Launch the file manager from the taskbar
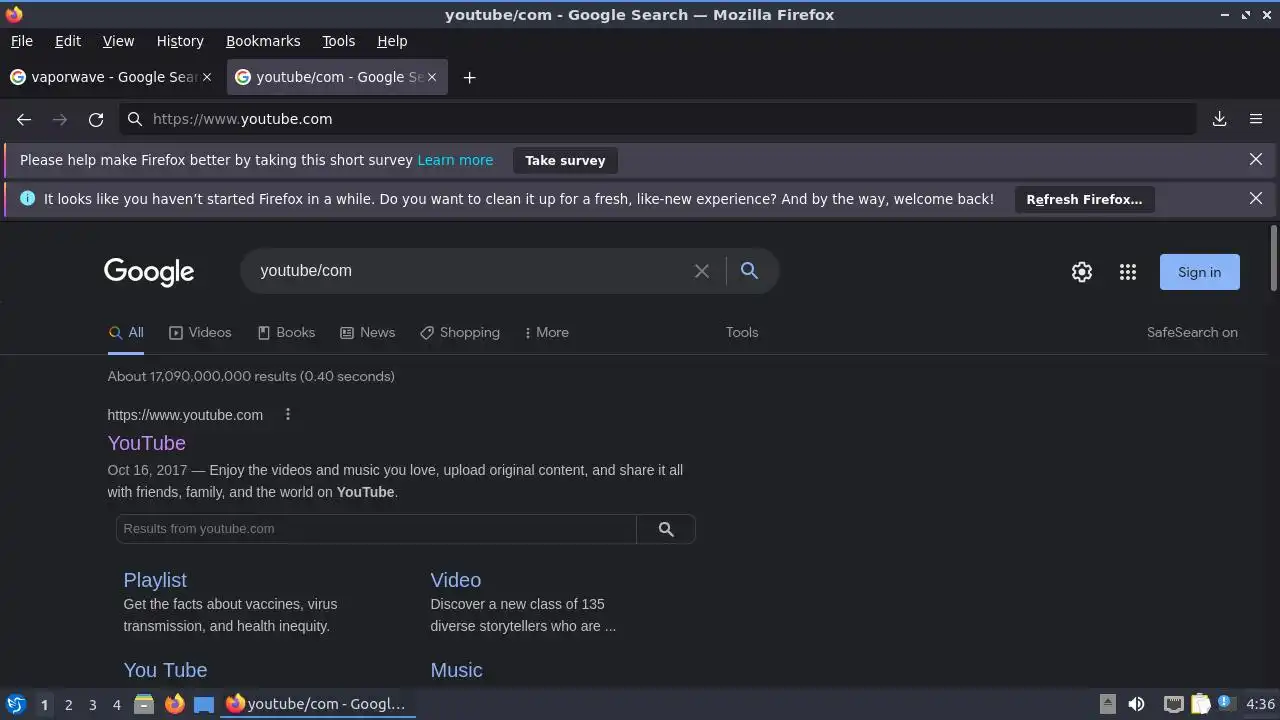Viewport: 1280px width, 720px height. coord(144,704)
